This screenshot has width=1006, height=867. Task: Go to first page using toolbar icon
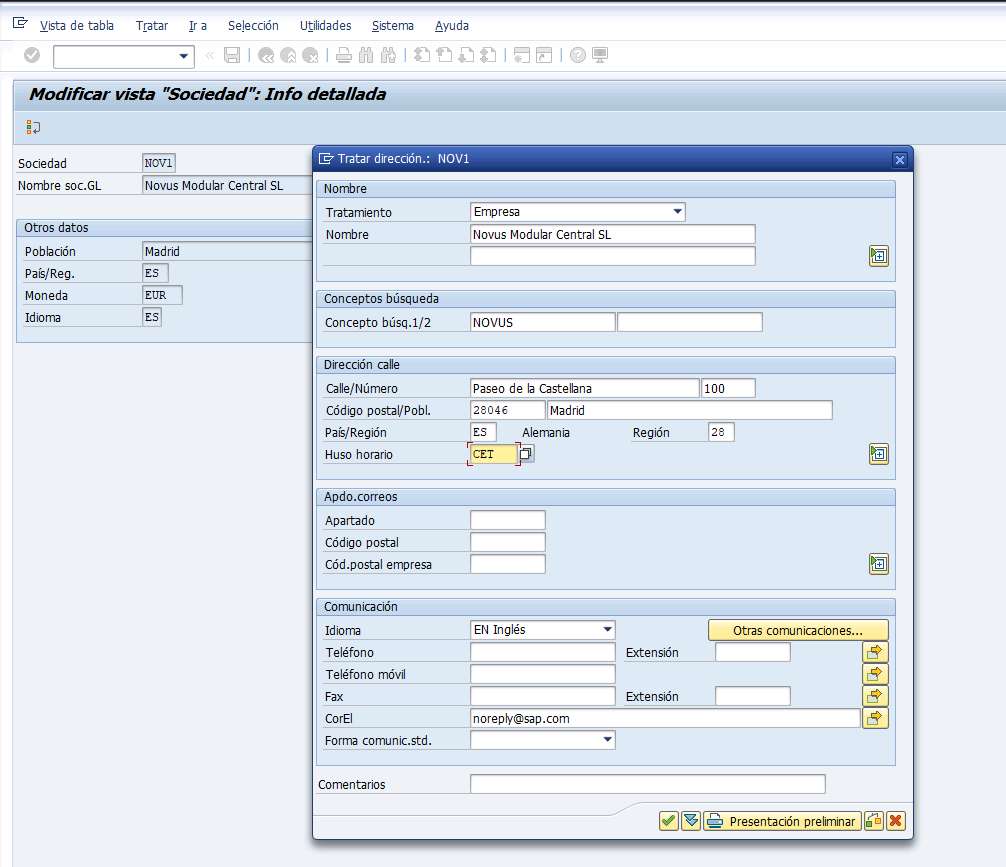click(422, 55)
